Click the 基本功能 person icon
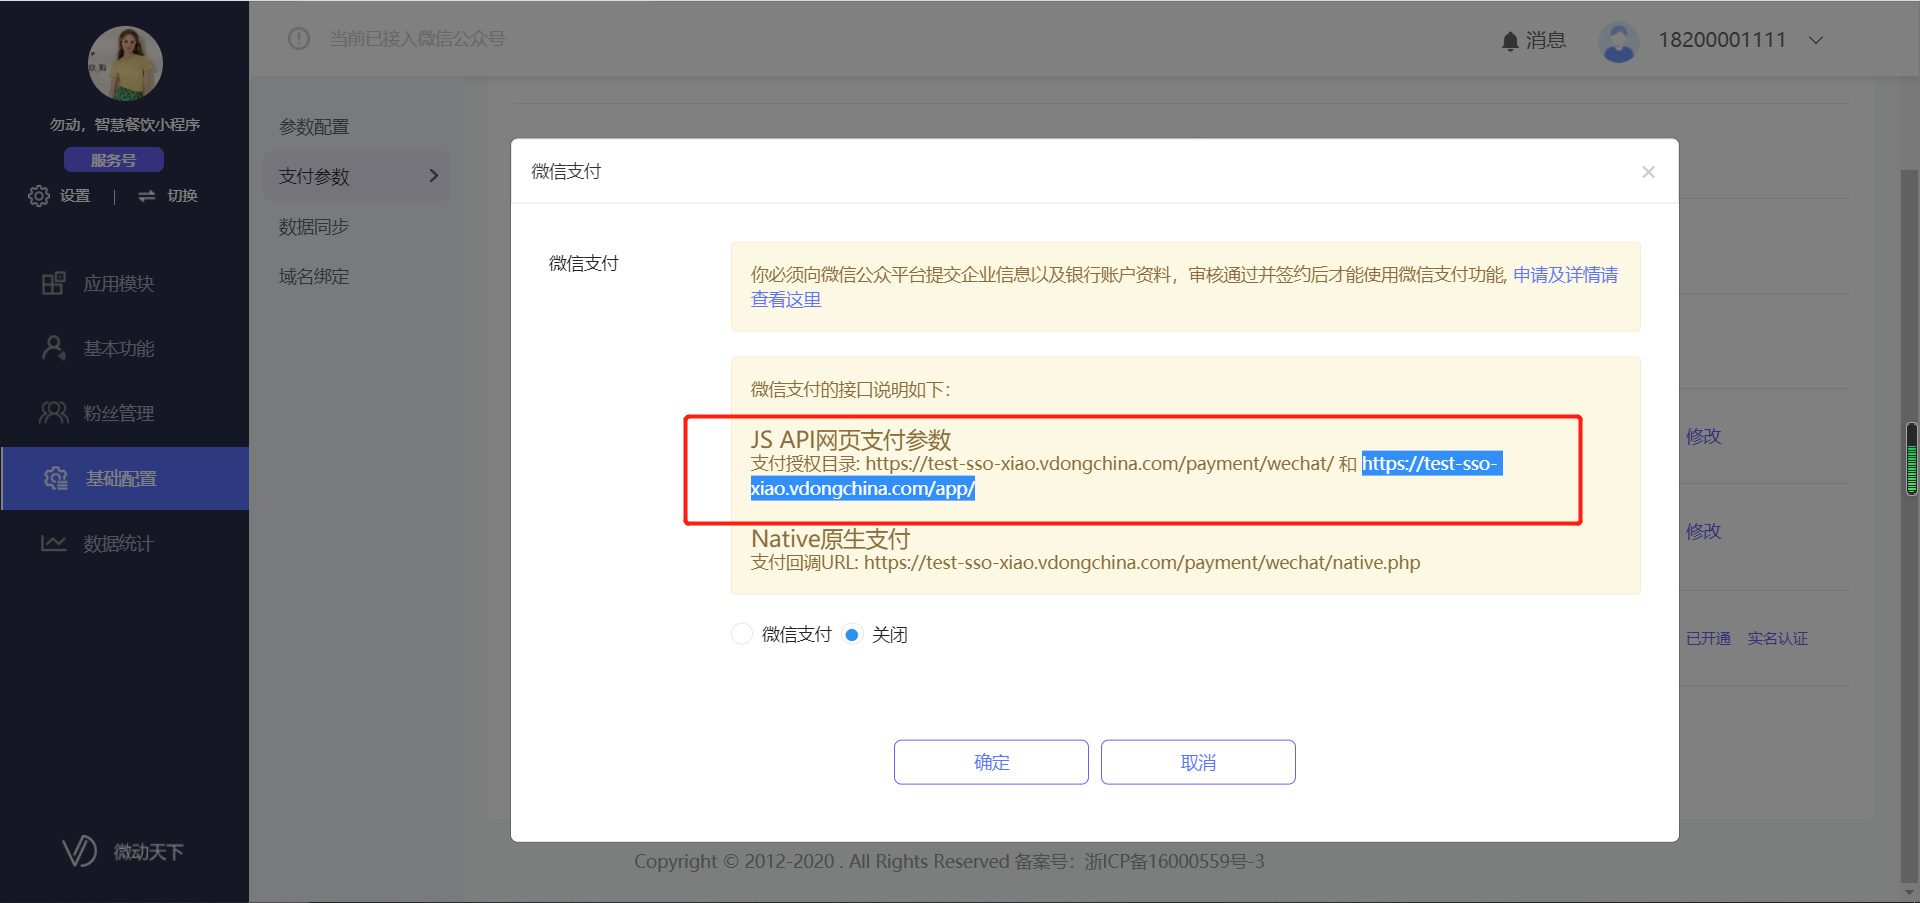Viewport: 1920px width, 903px height. click(54, 348)
